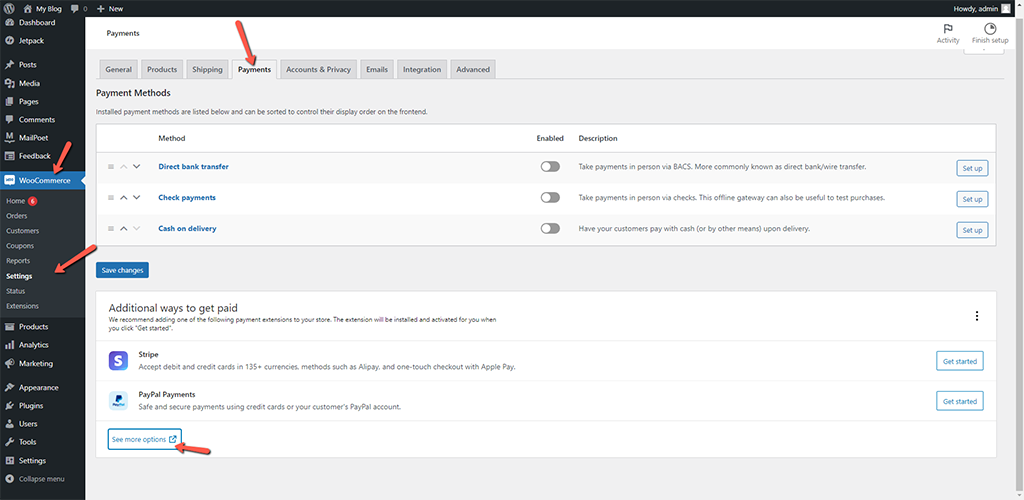
Task: Click the Cash on delivery handle
Action: pyautogui.click(x=111, y=228)
